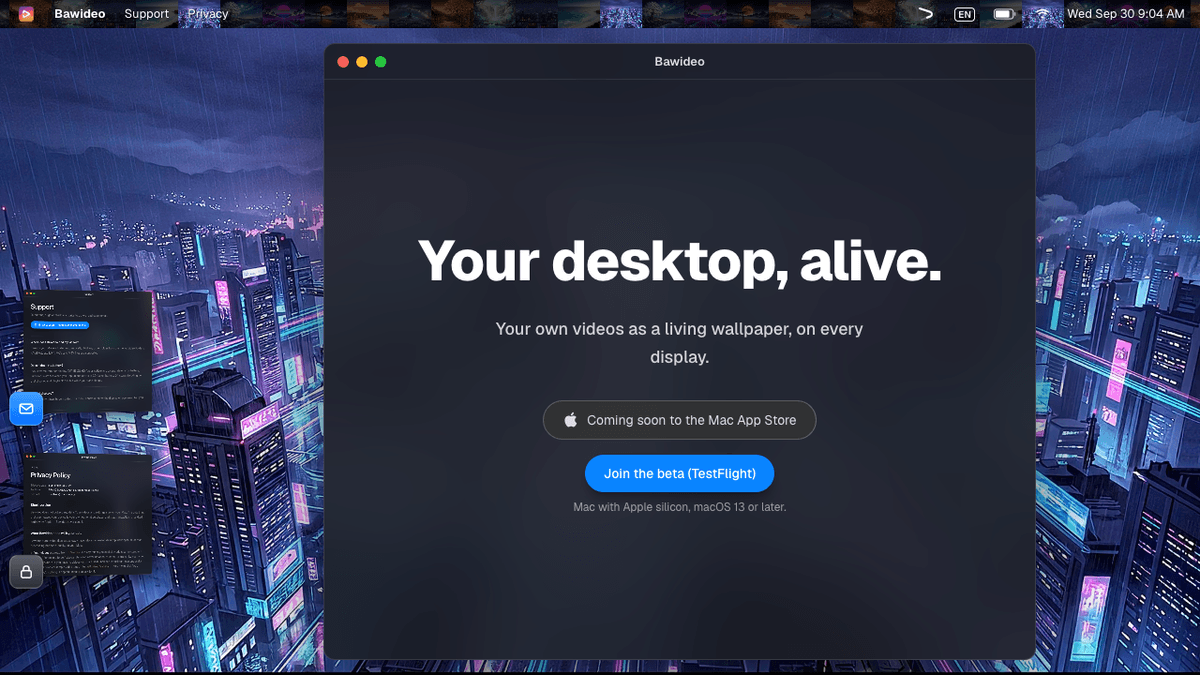The height and width of the screenshot is (675, 1200).
Task: Click the Bawideo window title bar text
Action: (x=680, y=62)
